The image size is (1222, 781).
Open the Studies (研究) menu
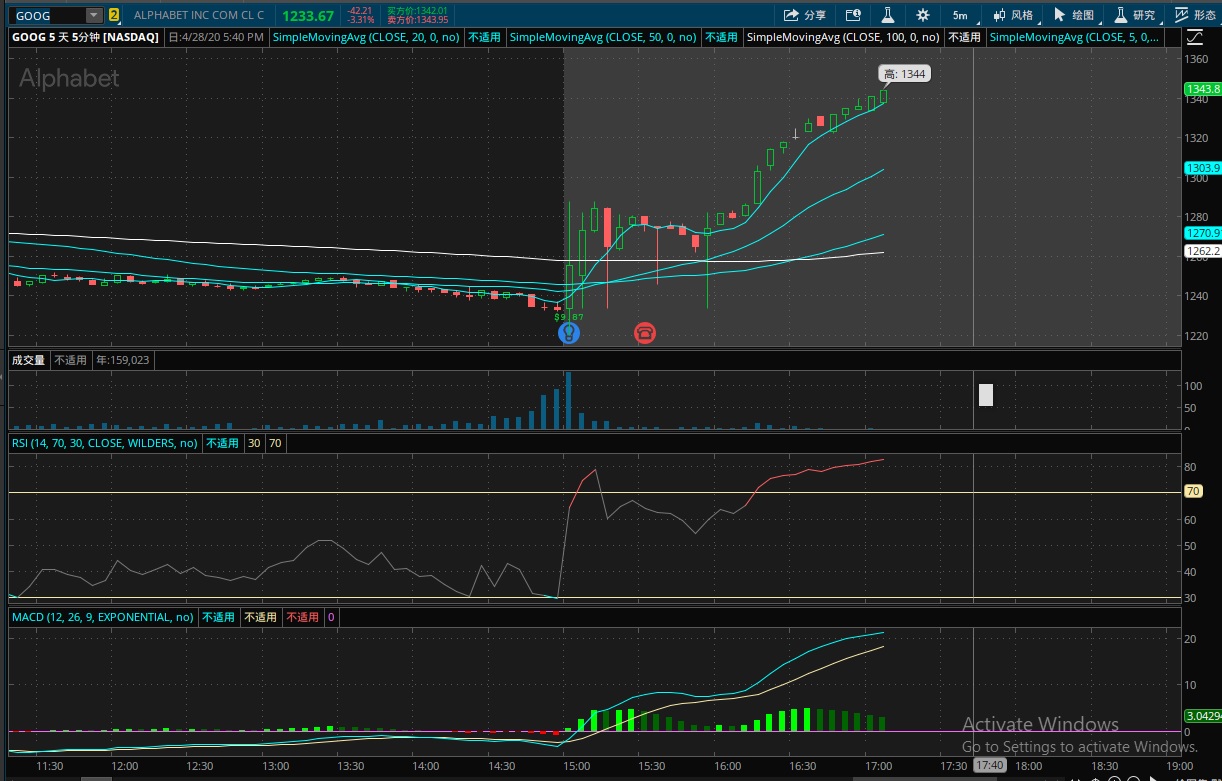pyautogui.click(x=1135, y=15)
